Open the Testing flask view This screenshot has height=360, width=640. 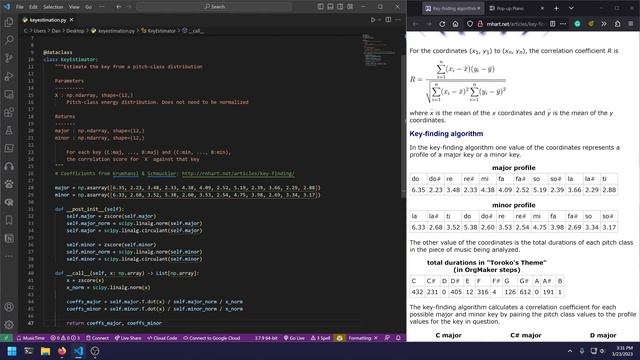(x=9, y=131)
